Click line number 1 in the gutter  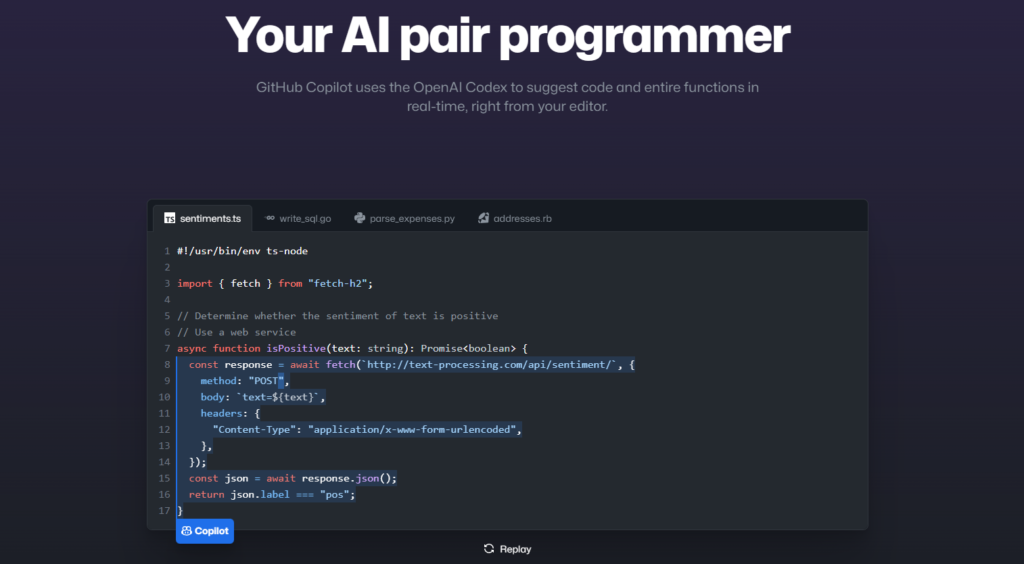[x=167, y=251]
